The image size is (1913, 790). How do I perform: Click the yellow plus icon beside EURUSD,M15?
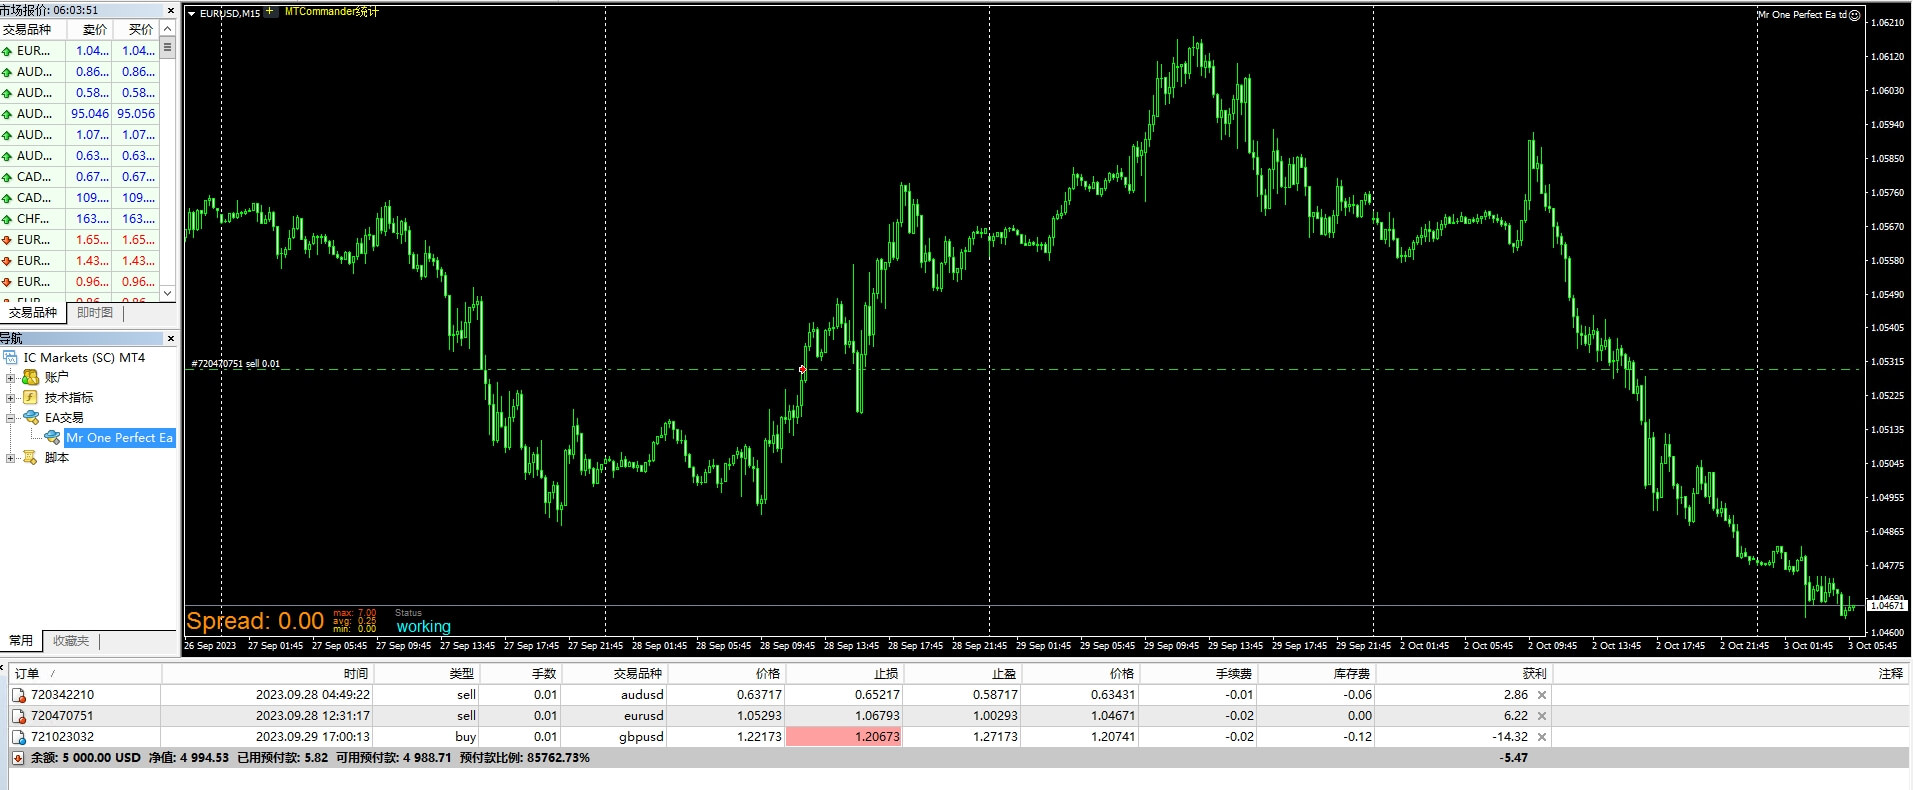tap(270, 12)
